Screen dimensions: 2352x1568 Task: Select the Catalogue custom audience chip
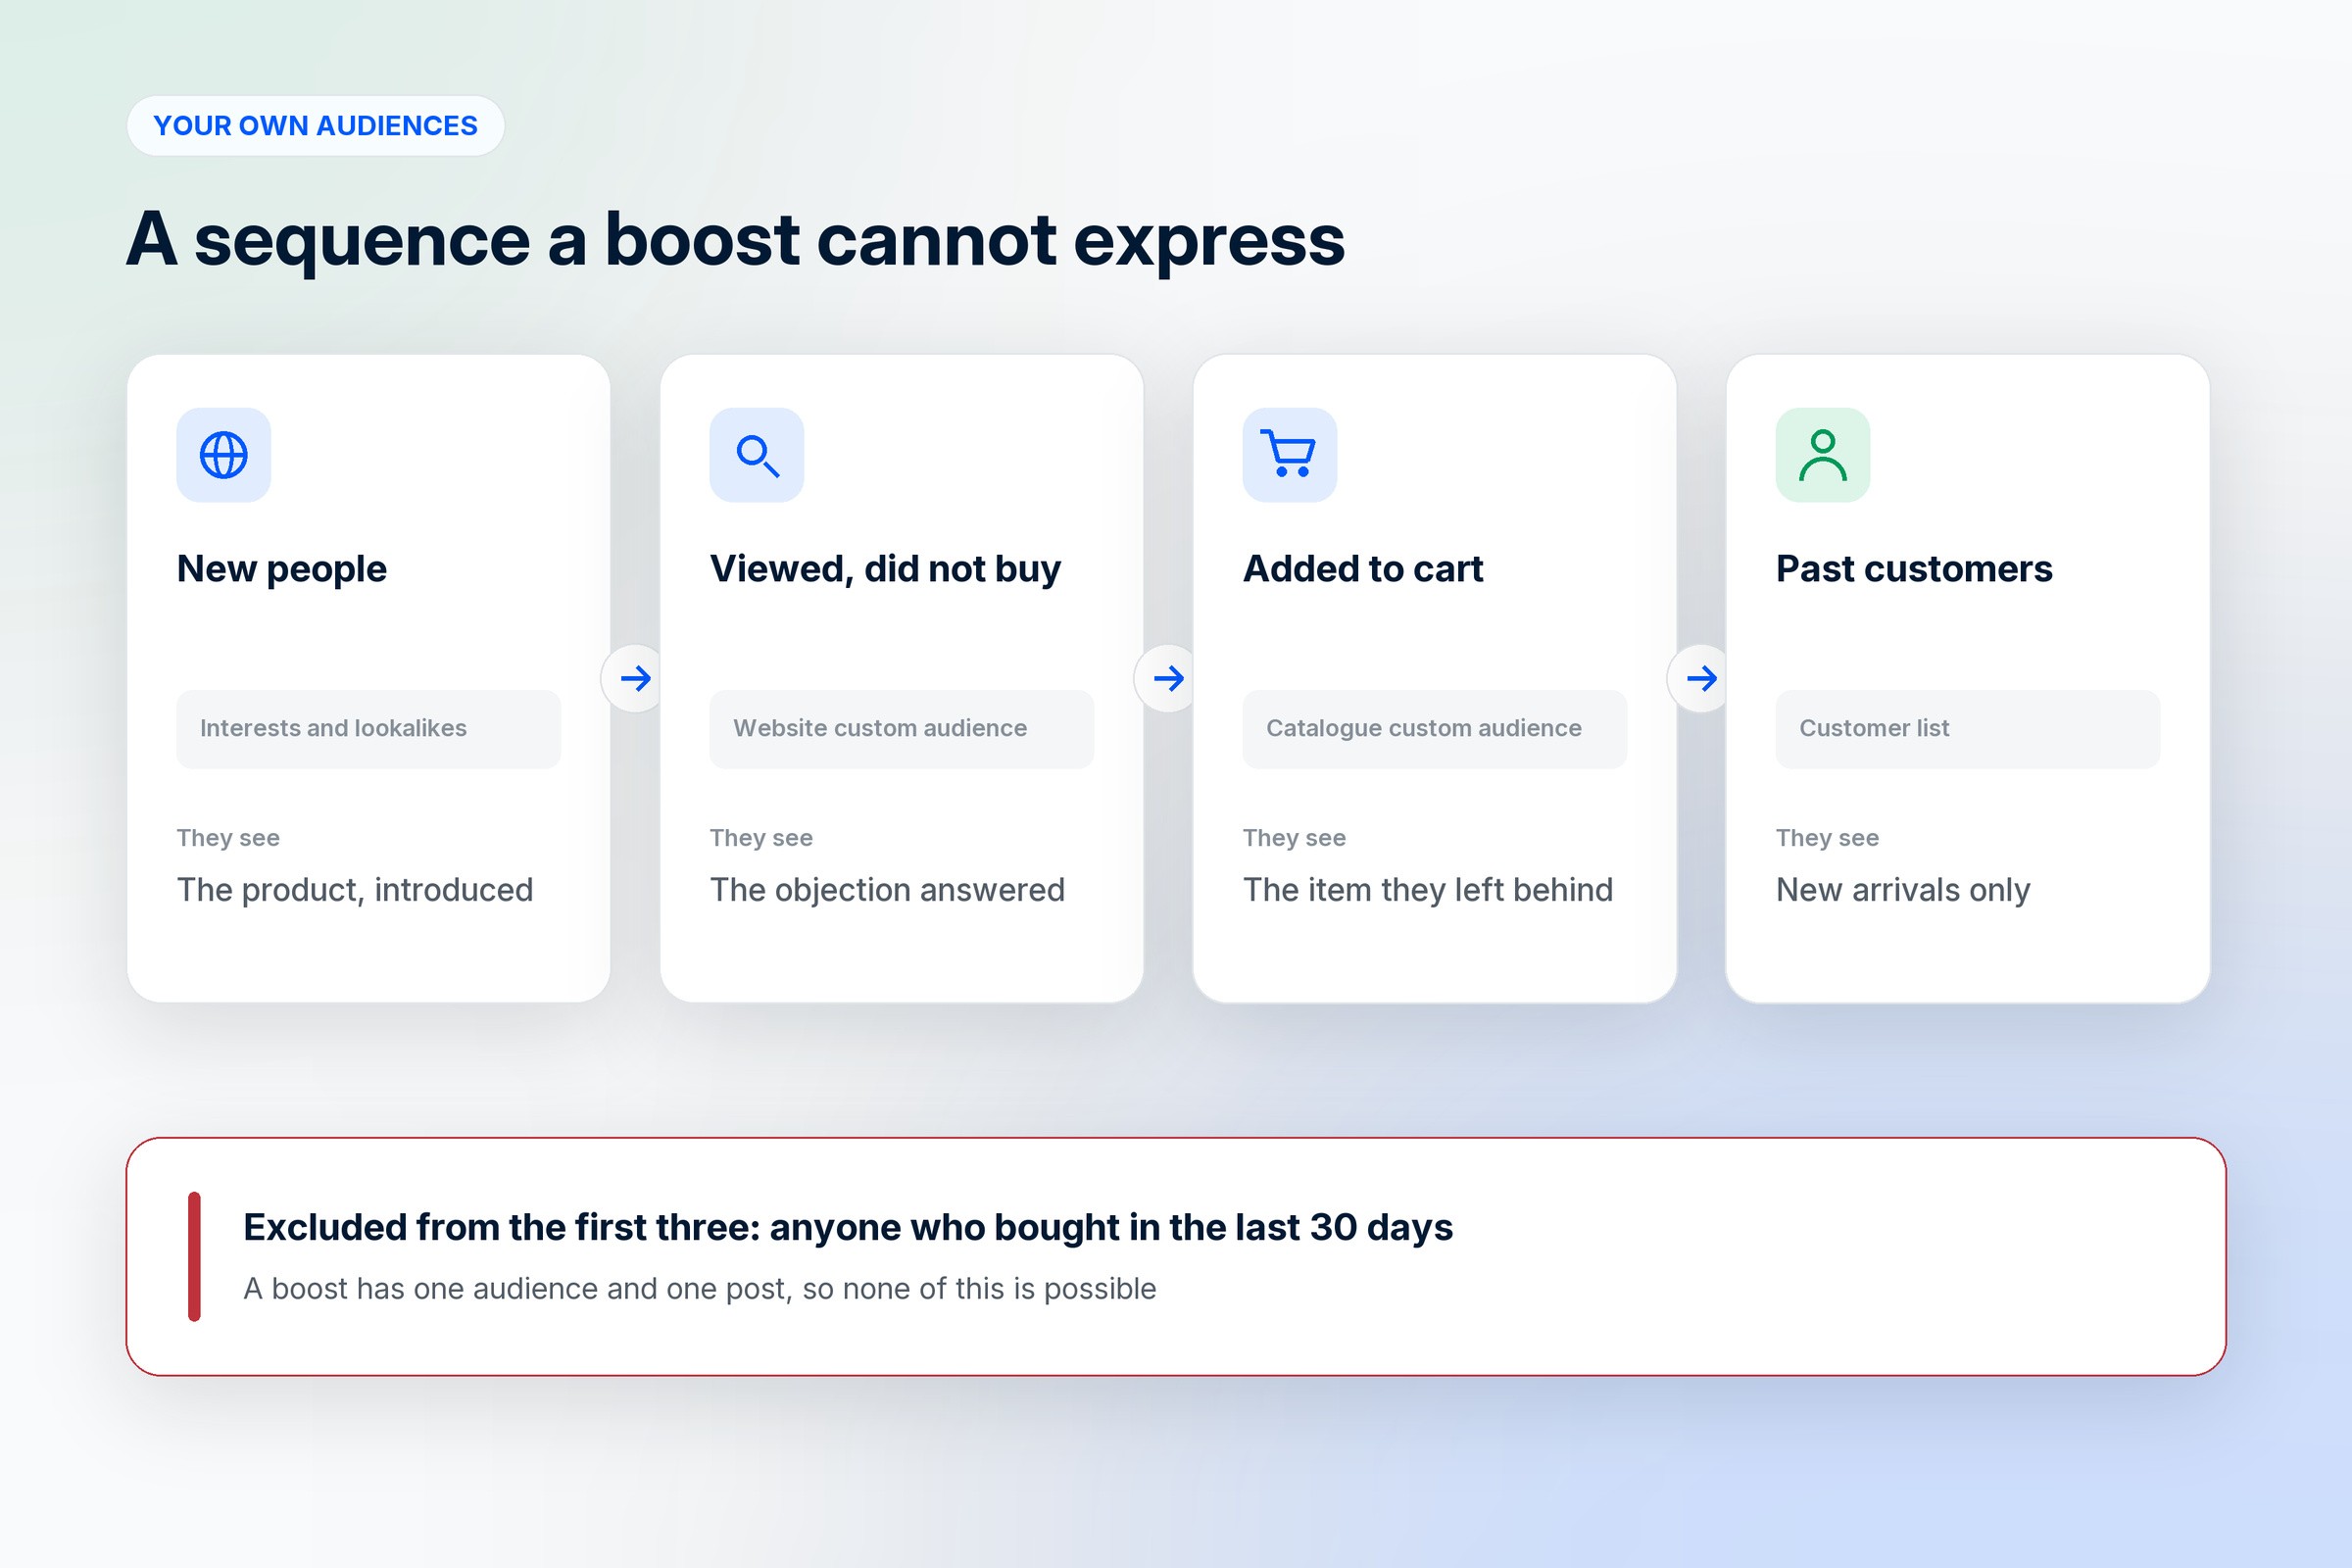[x=1434, y=729]
